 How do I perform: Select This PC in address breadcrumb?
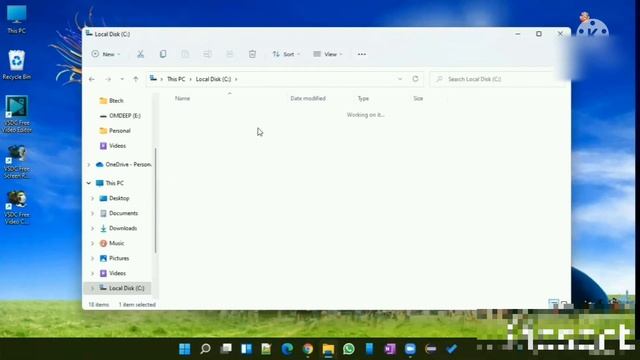coord(176,79)
